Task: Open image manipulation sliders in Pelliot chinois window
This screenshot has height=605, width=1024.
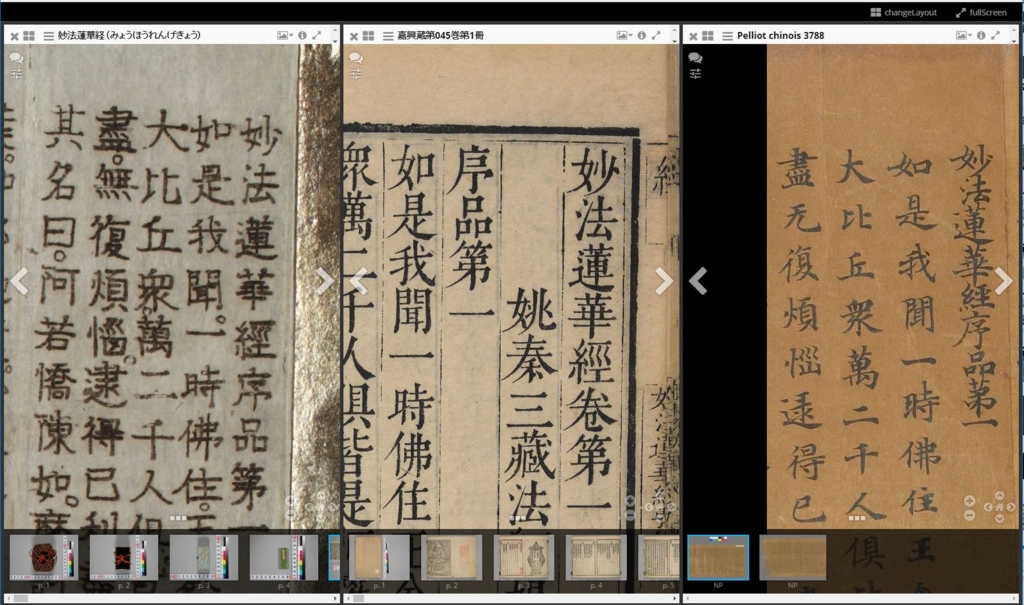Action: coord(696,74)
